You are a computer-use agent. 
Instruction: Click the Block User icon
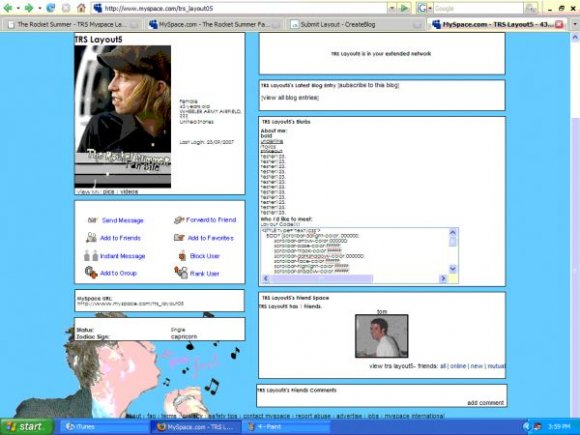tap(182, 256)
